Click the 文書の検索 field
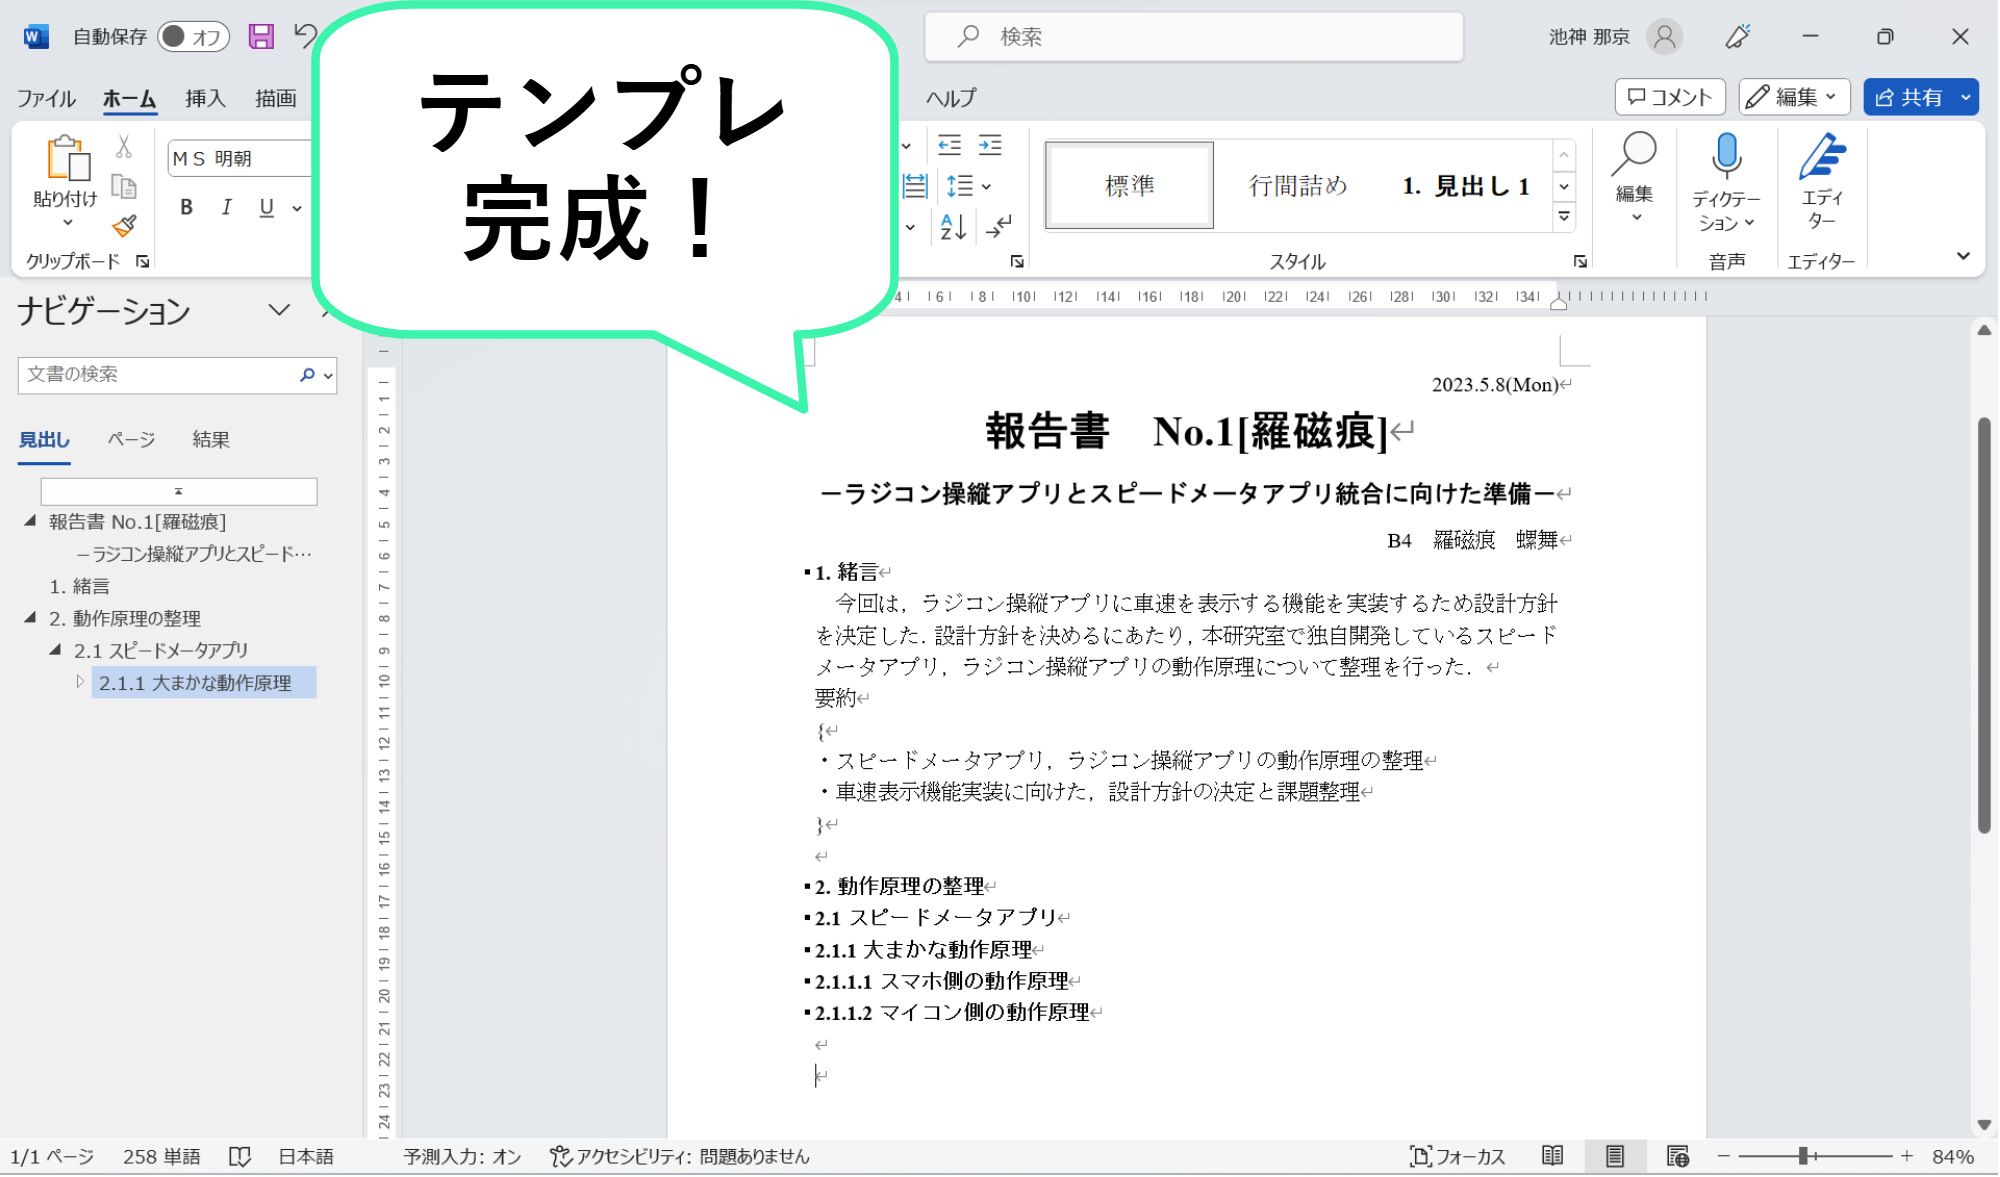 [x=158, y=374]
